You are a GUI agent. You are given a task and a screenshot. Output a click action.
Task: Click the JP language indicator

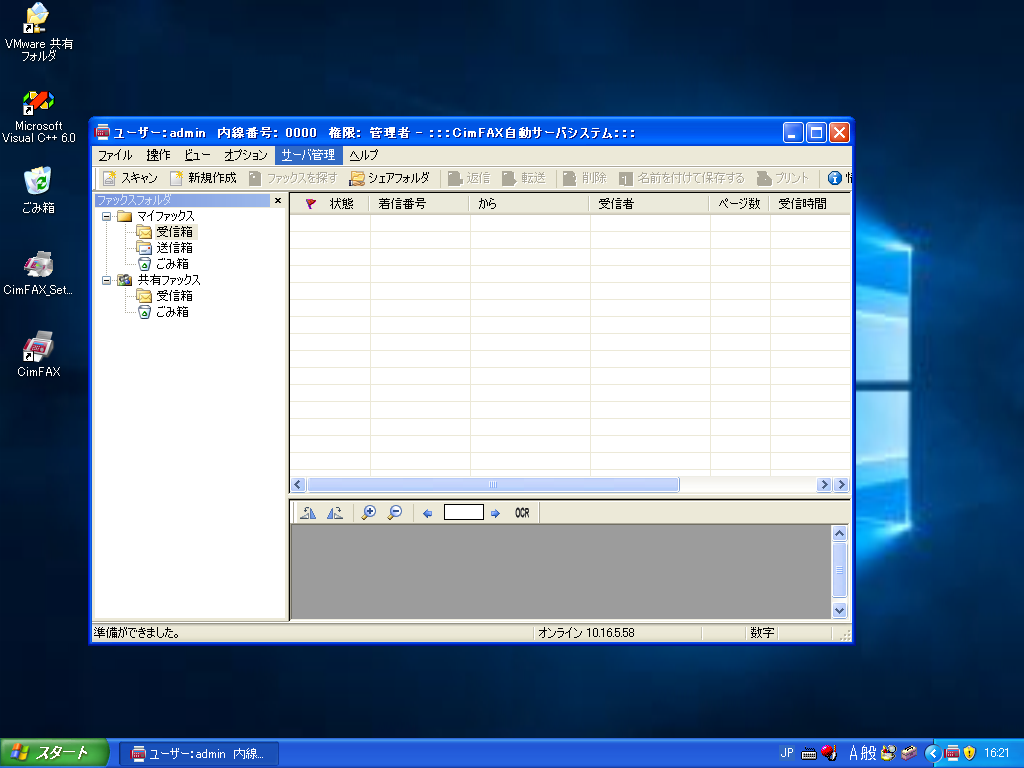[x=787, y=753]
